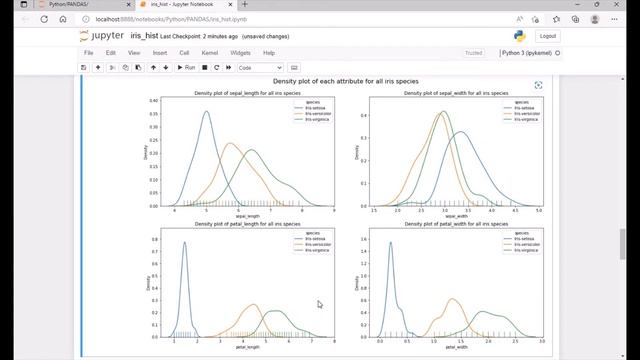Cut selected cells with the scissors icon
Image resolution: width=640 pixels, height=360 pixels.
[112, 68]
